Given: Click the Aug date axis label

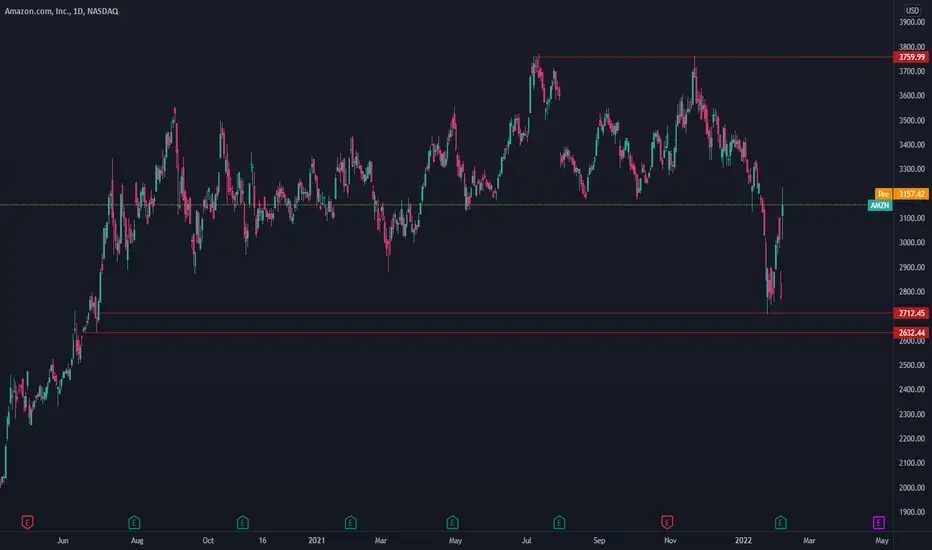Looking at the screenshot, I should 137,540.
